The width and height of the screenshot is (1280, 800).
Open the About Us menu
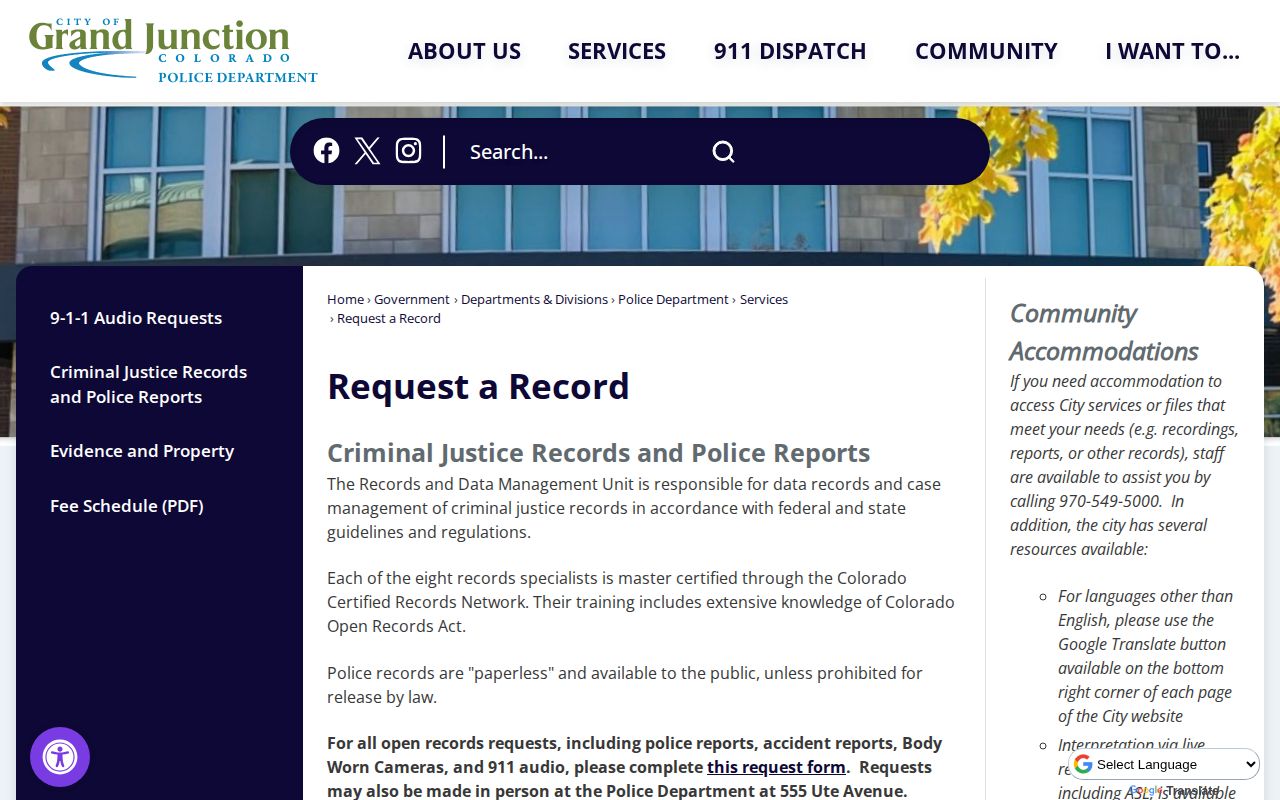464,51
